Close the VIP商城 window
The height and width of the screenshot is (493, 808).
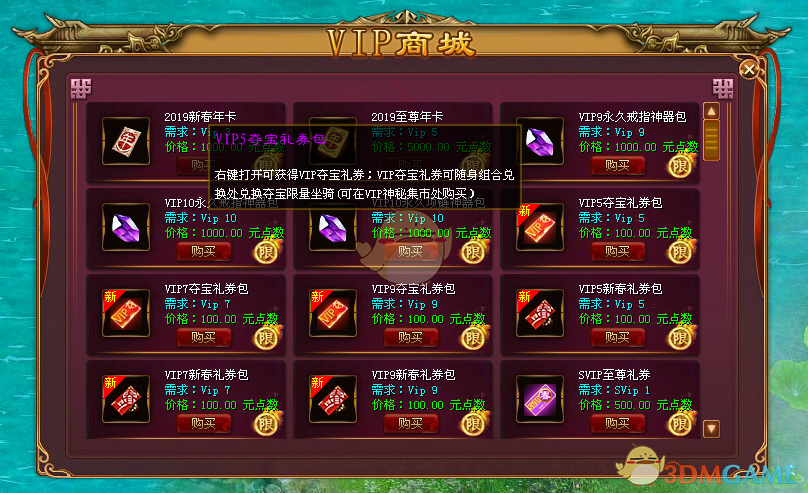[749, 70]
